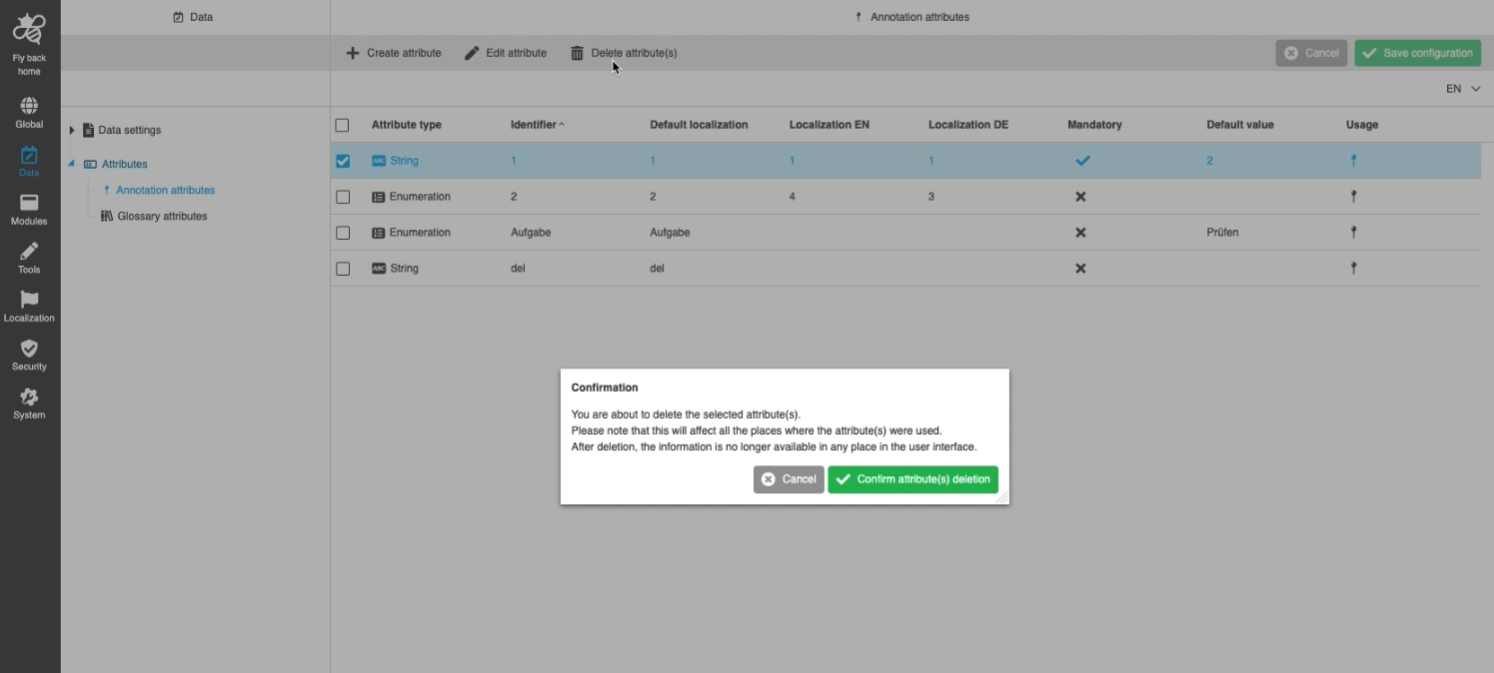The width and height of the screenshot is (1494, 673).
Task: Open the Localization flag section
Action: pos(29,306)
